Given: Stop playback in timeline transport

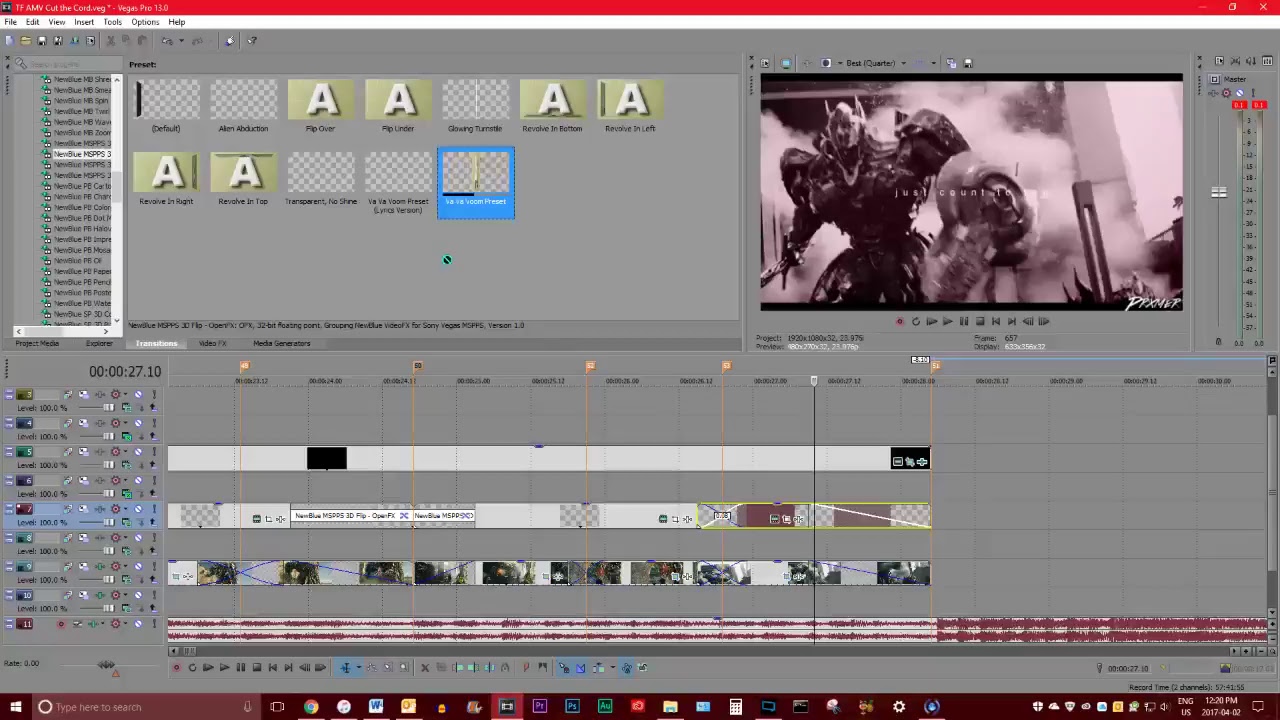Looking at the screenshot, I should click(x=256, y=668).
